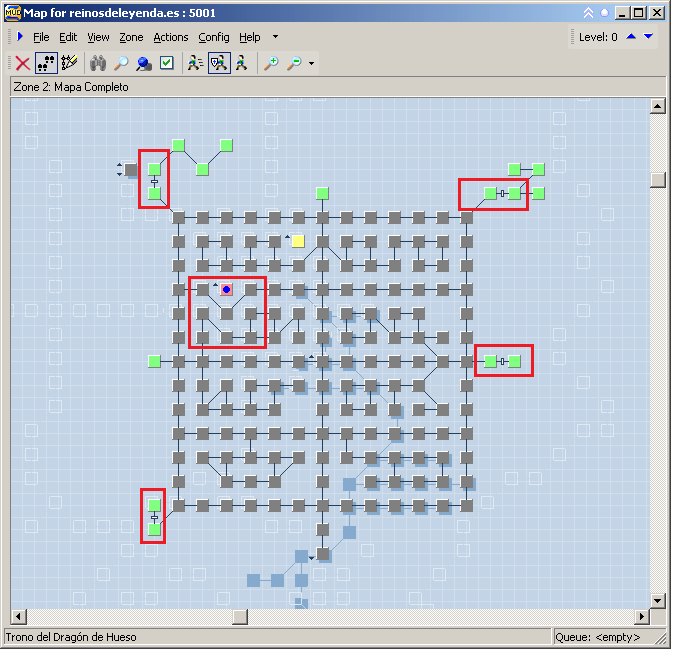Screen dimensions: 676x658
Task: Open the Zone menu
Action: click(x=131, y=37)
